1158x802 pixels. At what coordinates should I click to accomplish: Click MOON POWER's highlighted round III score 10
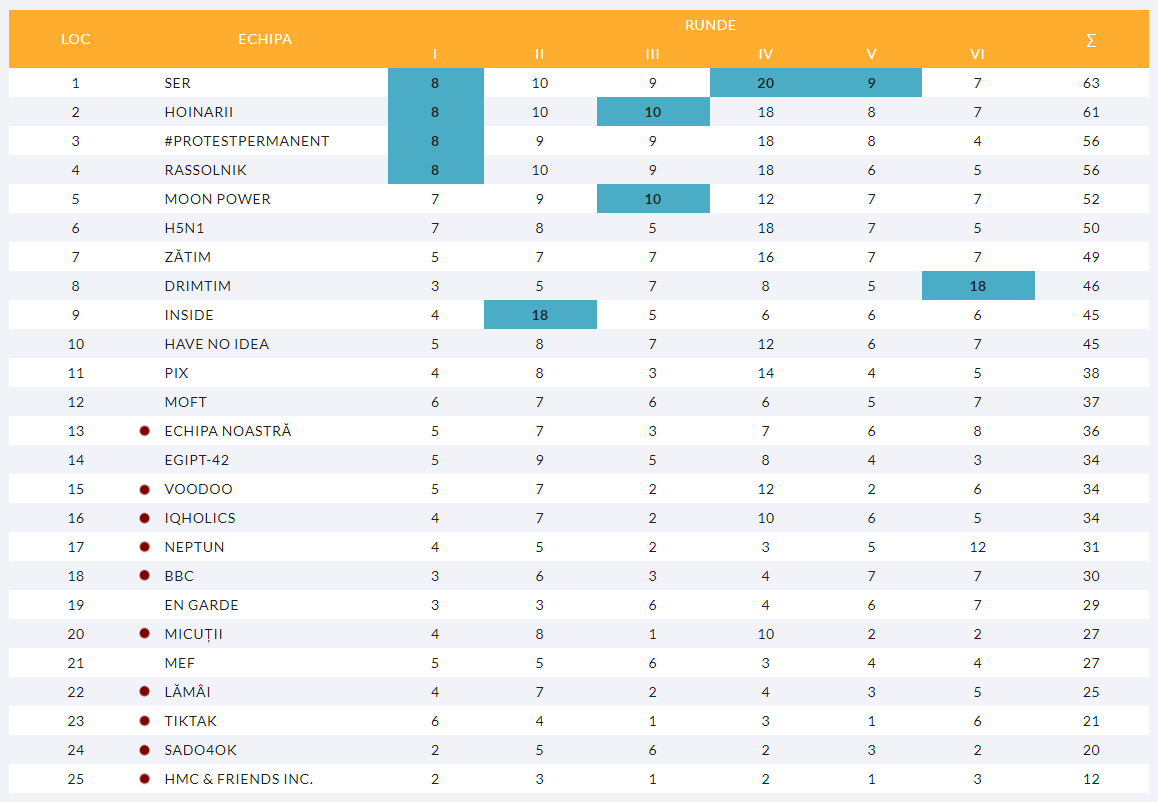pyautogui.click(x=653, y=199)
